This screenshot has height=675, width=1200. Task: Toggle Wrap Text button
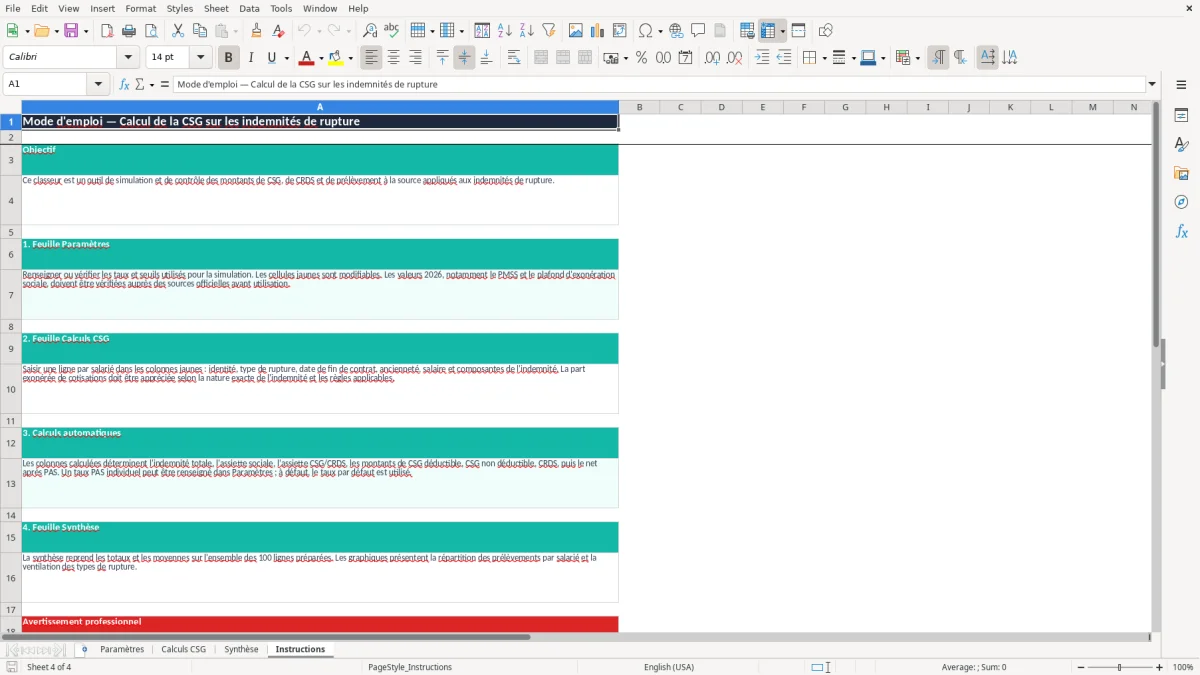(513, 58)
